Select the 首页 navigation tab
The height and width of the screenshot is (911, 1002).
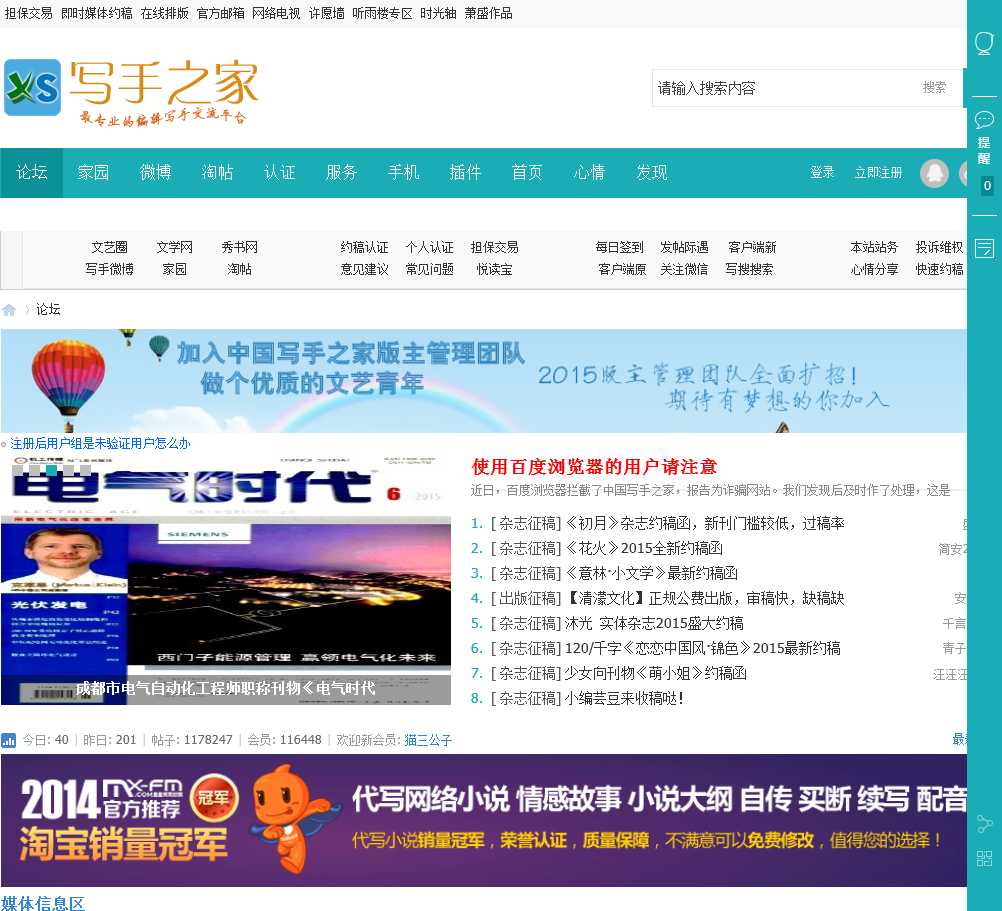(x=527, y=172)
